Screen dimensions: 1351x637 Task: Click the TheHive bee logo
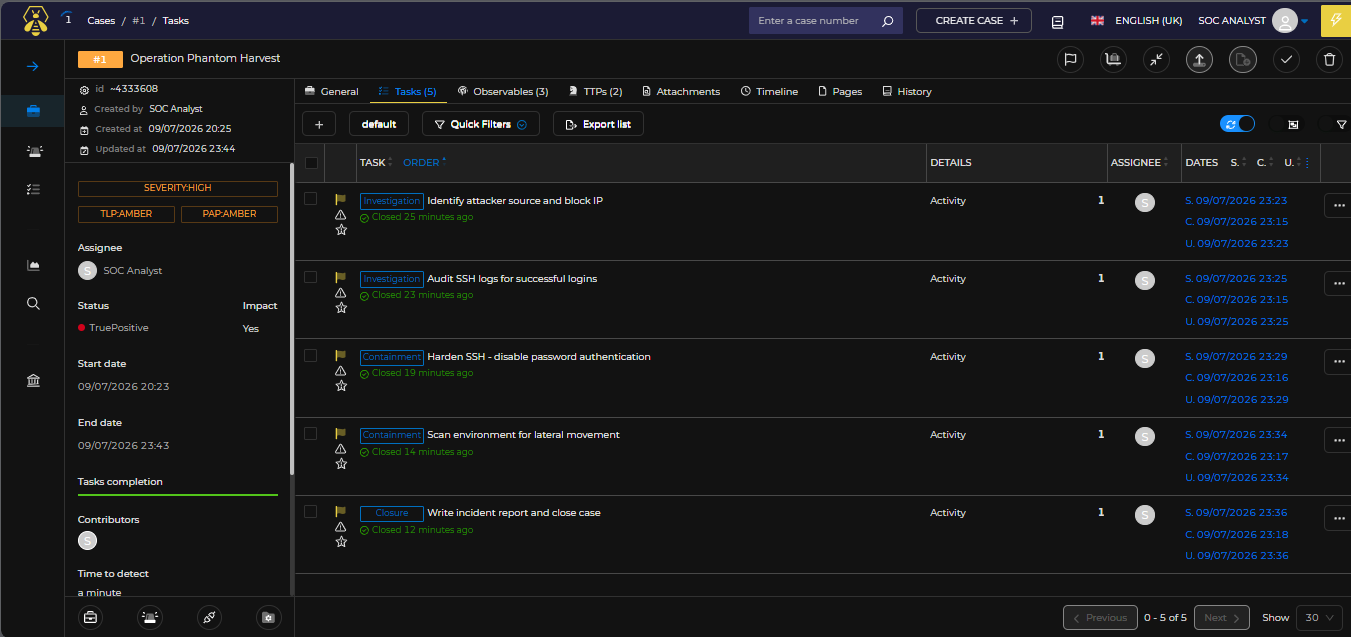coord(36,19)
